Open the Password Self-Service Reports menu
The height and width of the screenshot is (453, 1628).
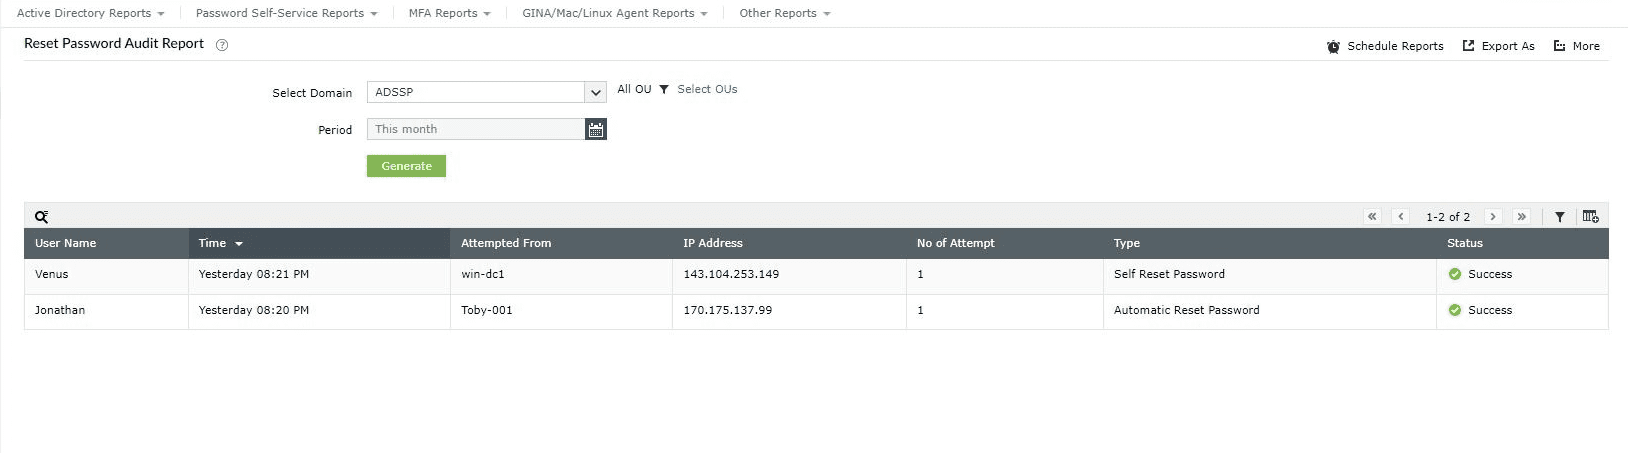[x=286, y=13]
